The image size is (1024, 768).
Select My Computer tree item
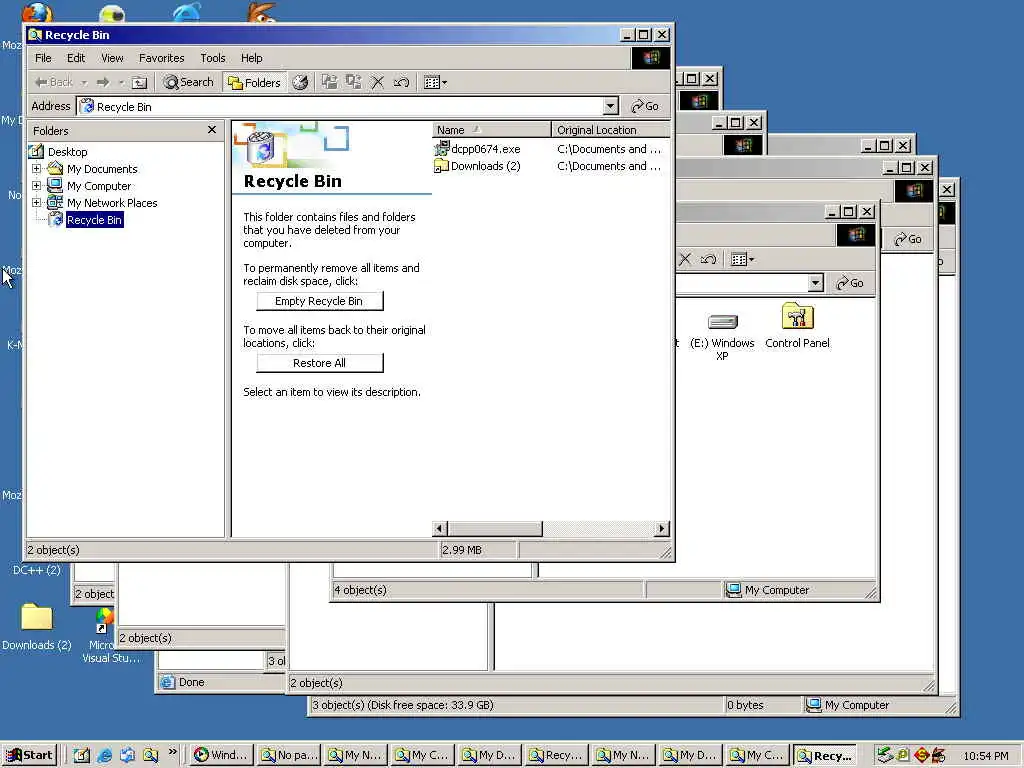coord(99,186)
